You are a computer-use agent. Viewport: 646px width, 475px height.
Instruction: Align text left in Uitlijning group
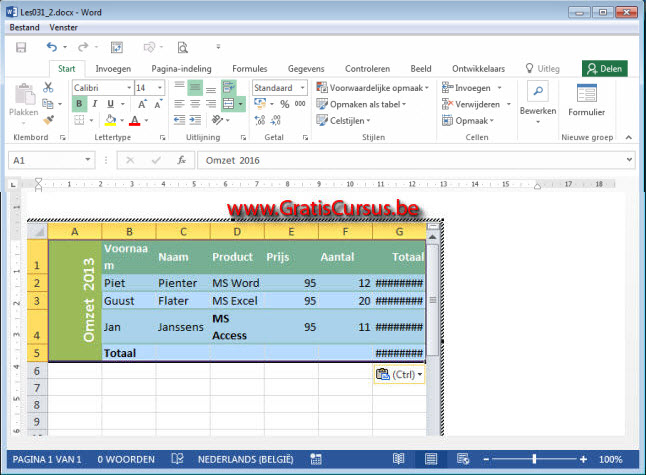[x=179, y=104]
